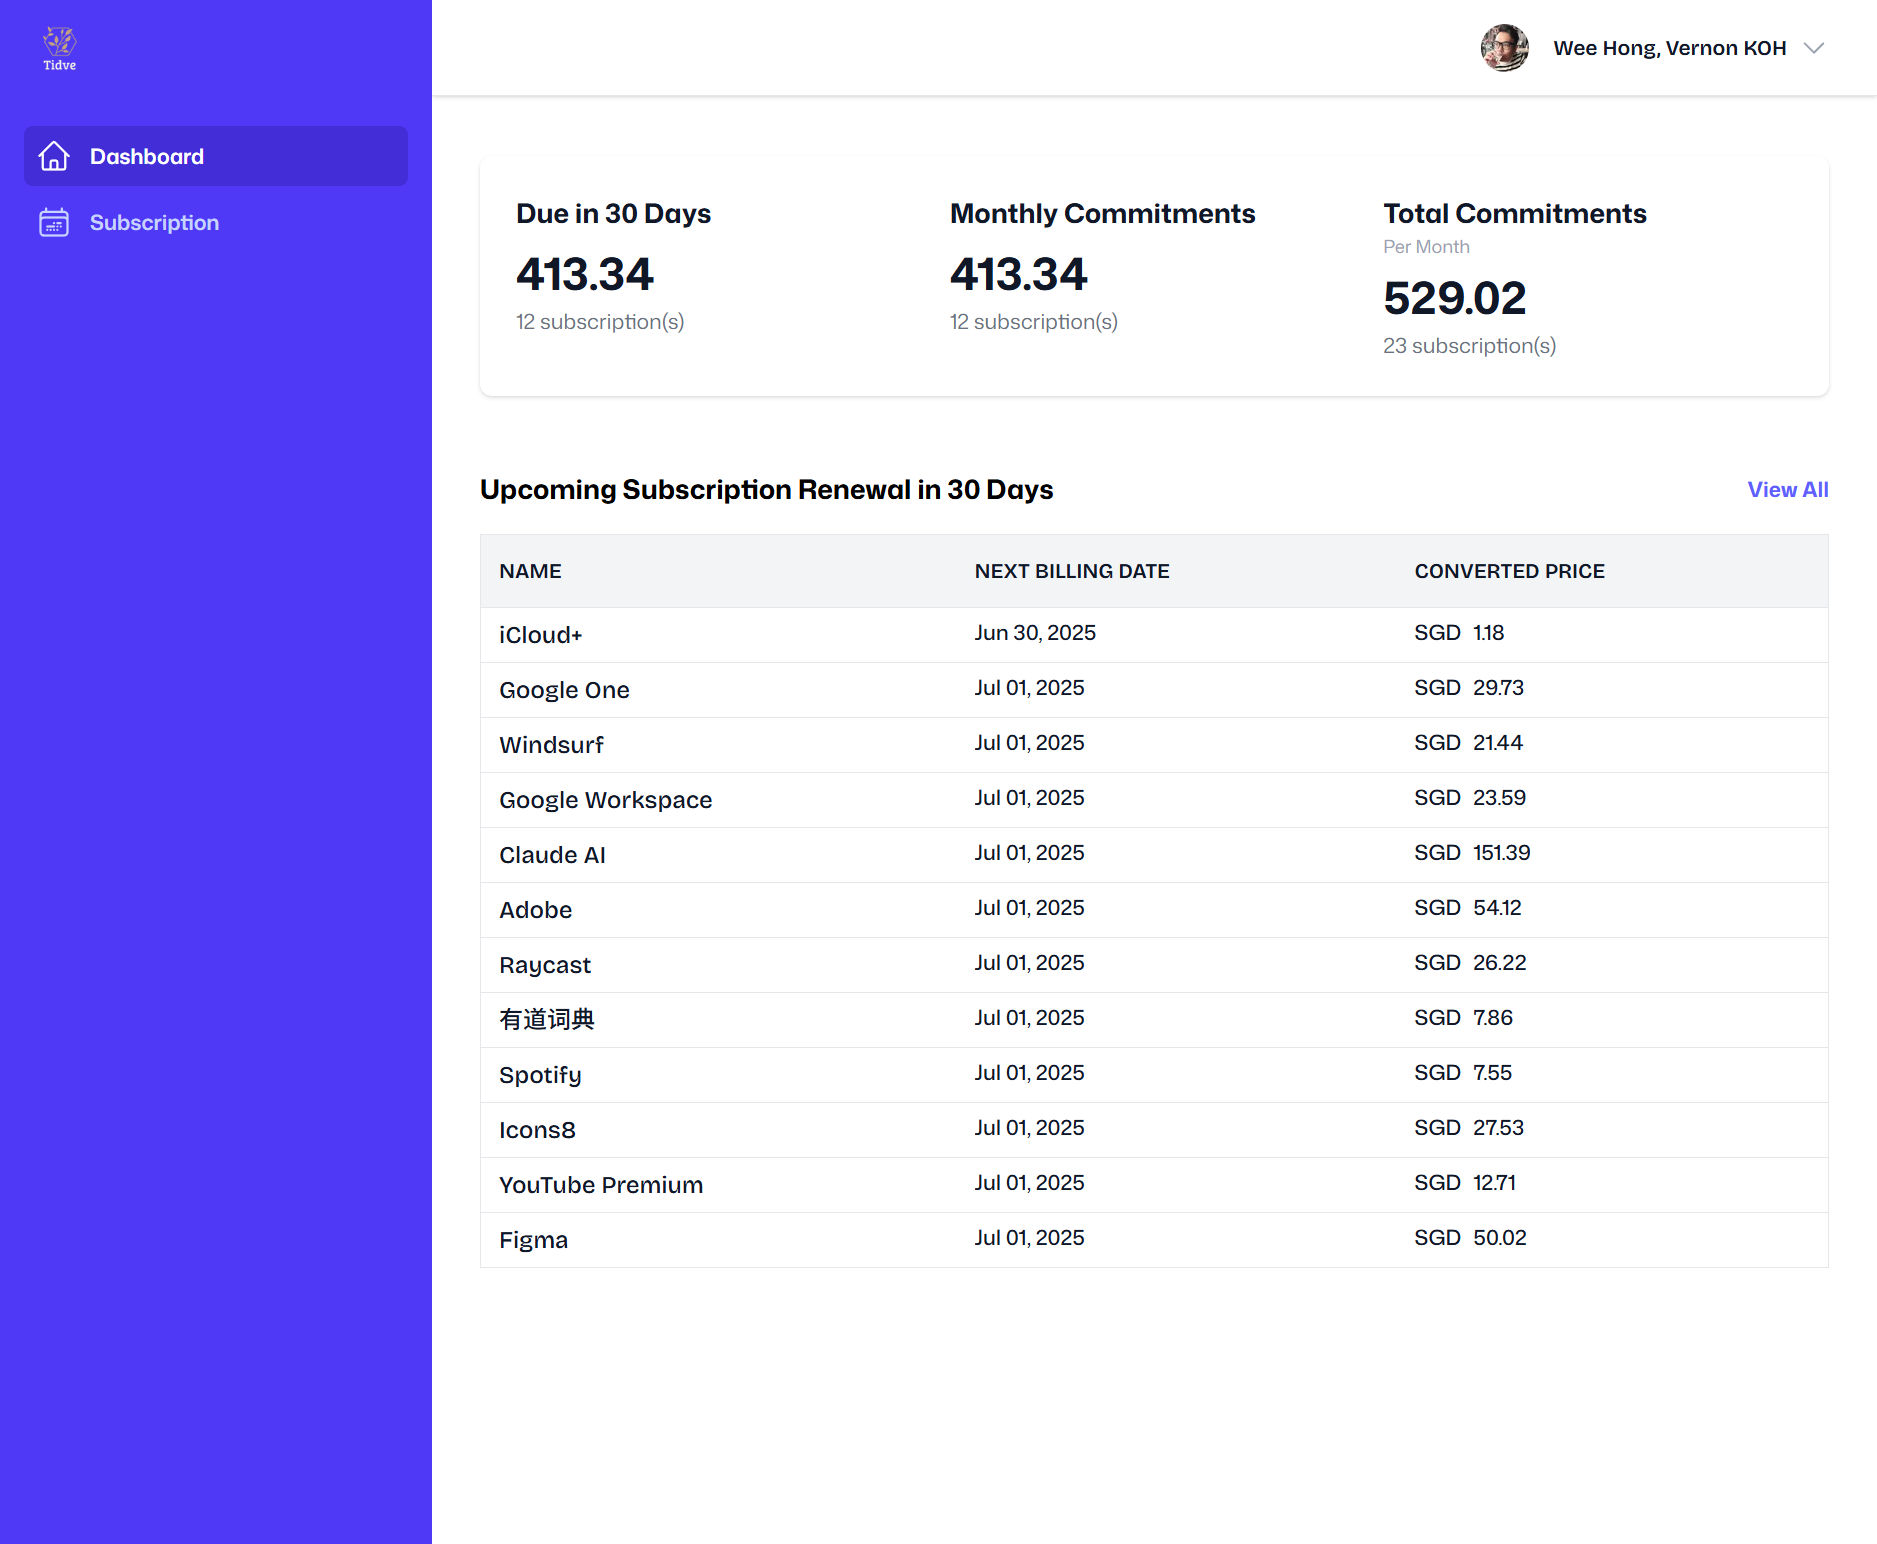Click the SGD 50.02 price for Figma
1877x1544 pixels.
(x=1470, y=1238)
